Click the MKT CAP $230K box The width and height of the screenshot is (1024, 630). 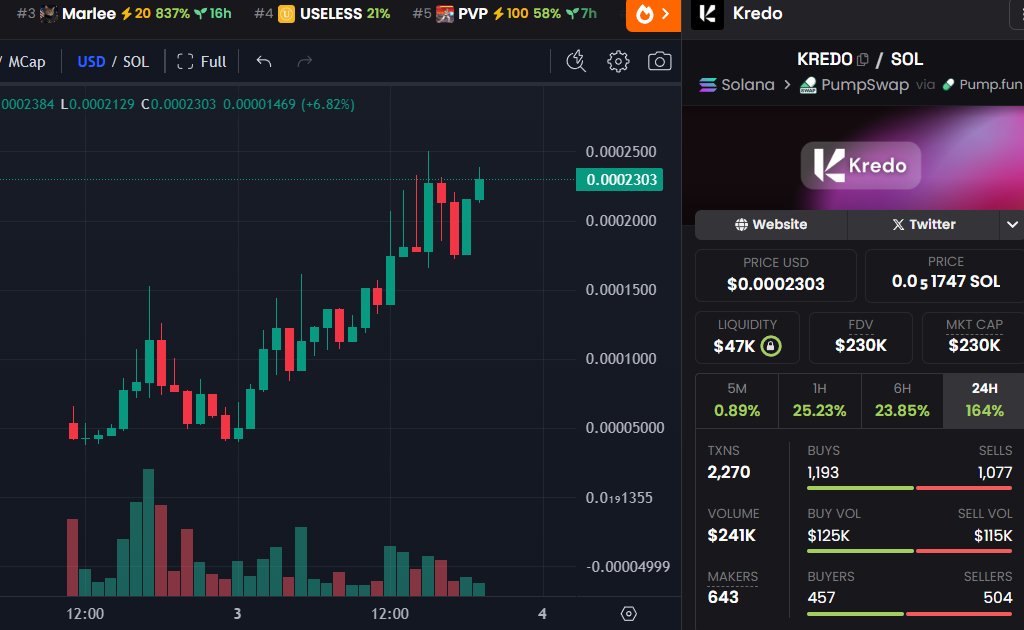pos(974,338)
